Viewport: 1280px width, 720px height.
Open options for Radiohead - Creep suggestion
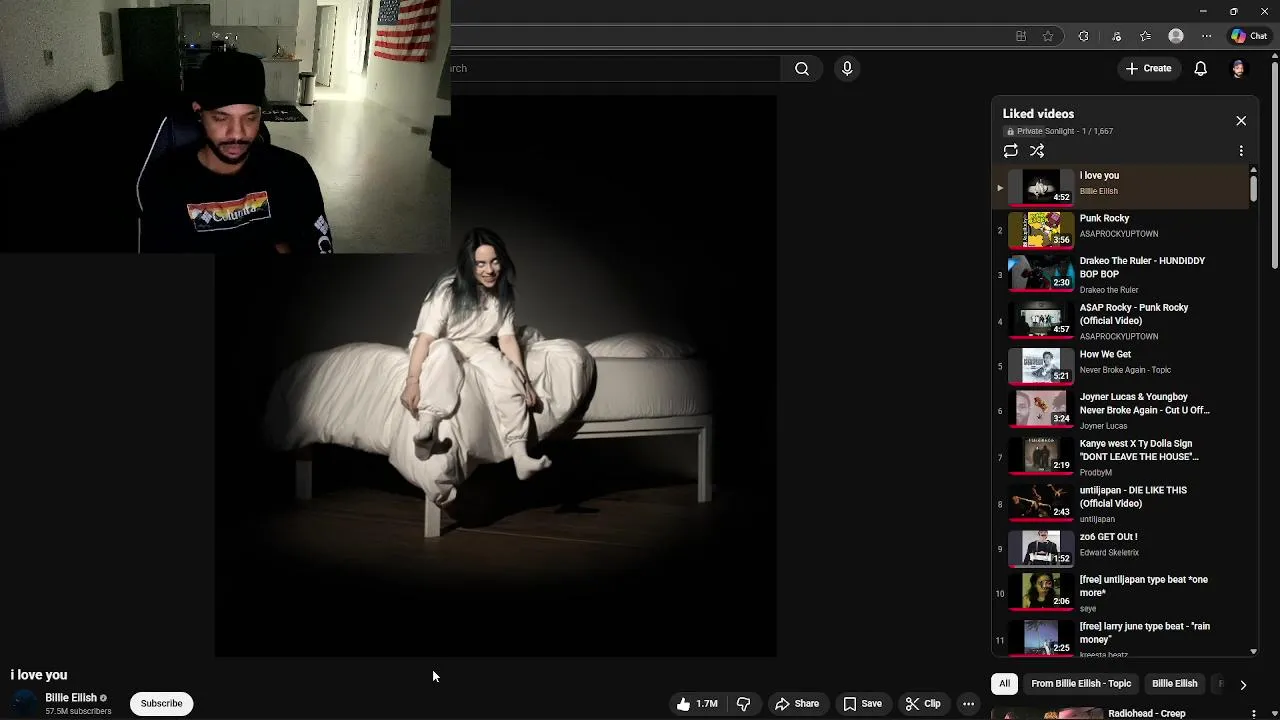[1253, 714]
